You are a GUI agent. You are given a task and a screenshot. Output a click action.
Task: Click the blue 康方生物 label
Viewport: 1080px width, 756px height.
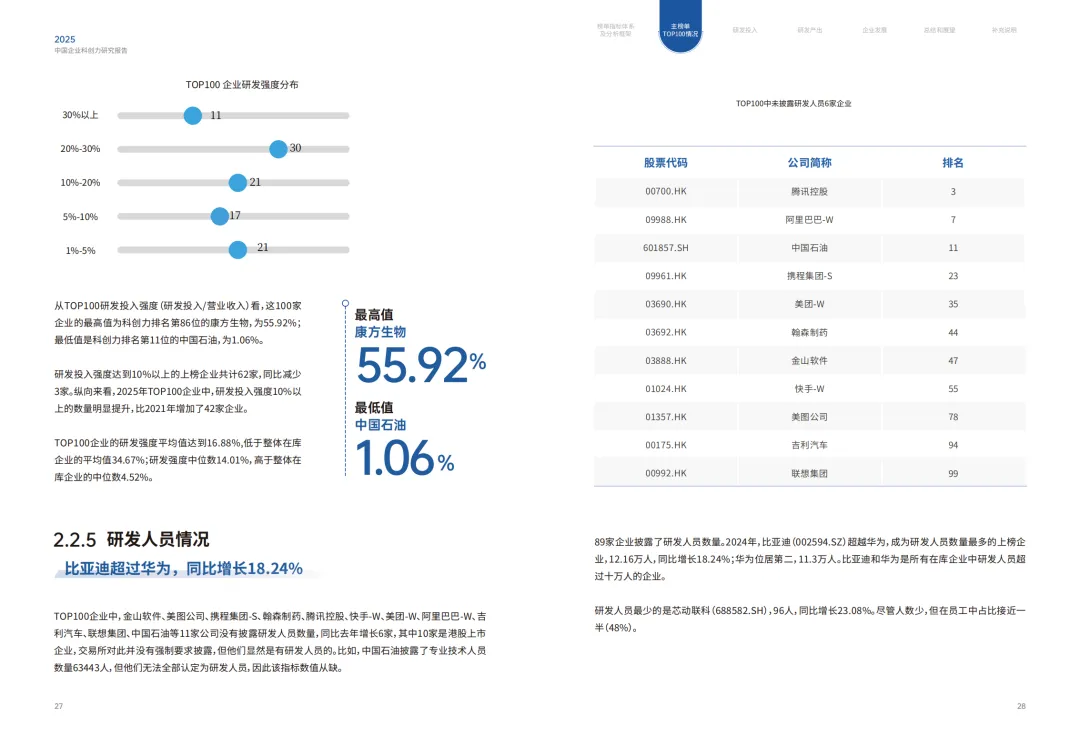click(x=380, y=332)
